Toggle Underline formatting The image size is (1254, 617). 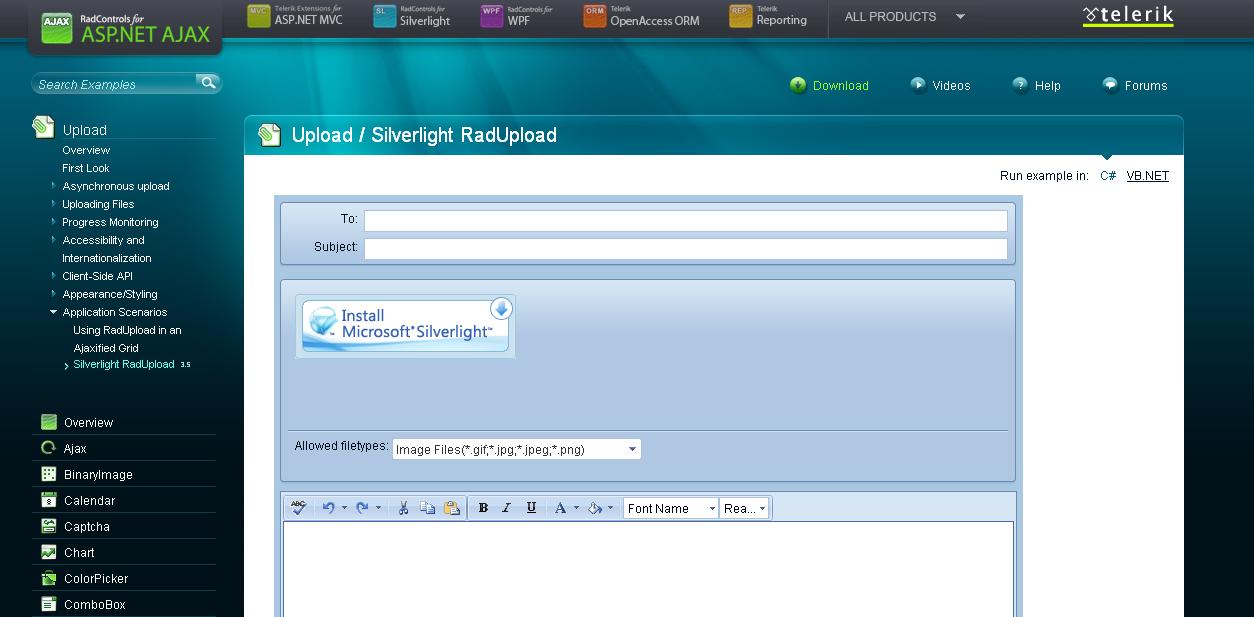tap(531, 508)
